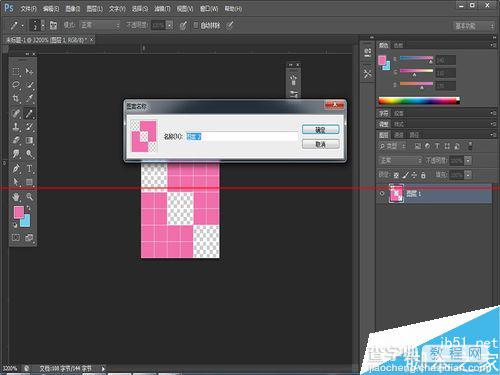
Task: Toggle lock image pixels
Action: pyautogui.click(x=405, y=175)
